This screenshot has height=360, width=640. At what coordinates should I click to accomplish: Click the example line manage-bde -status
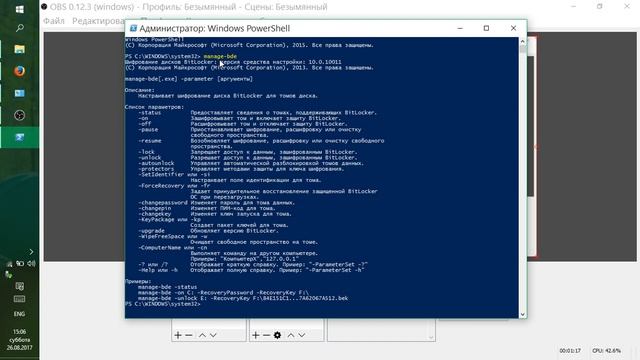click(167, 287)
